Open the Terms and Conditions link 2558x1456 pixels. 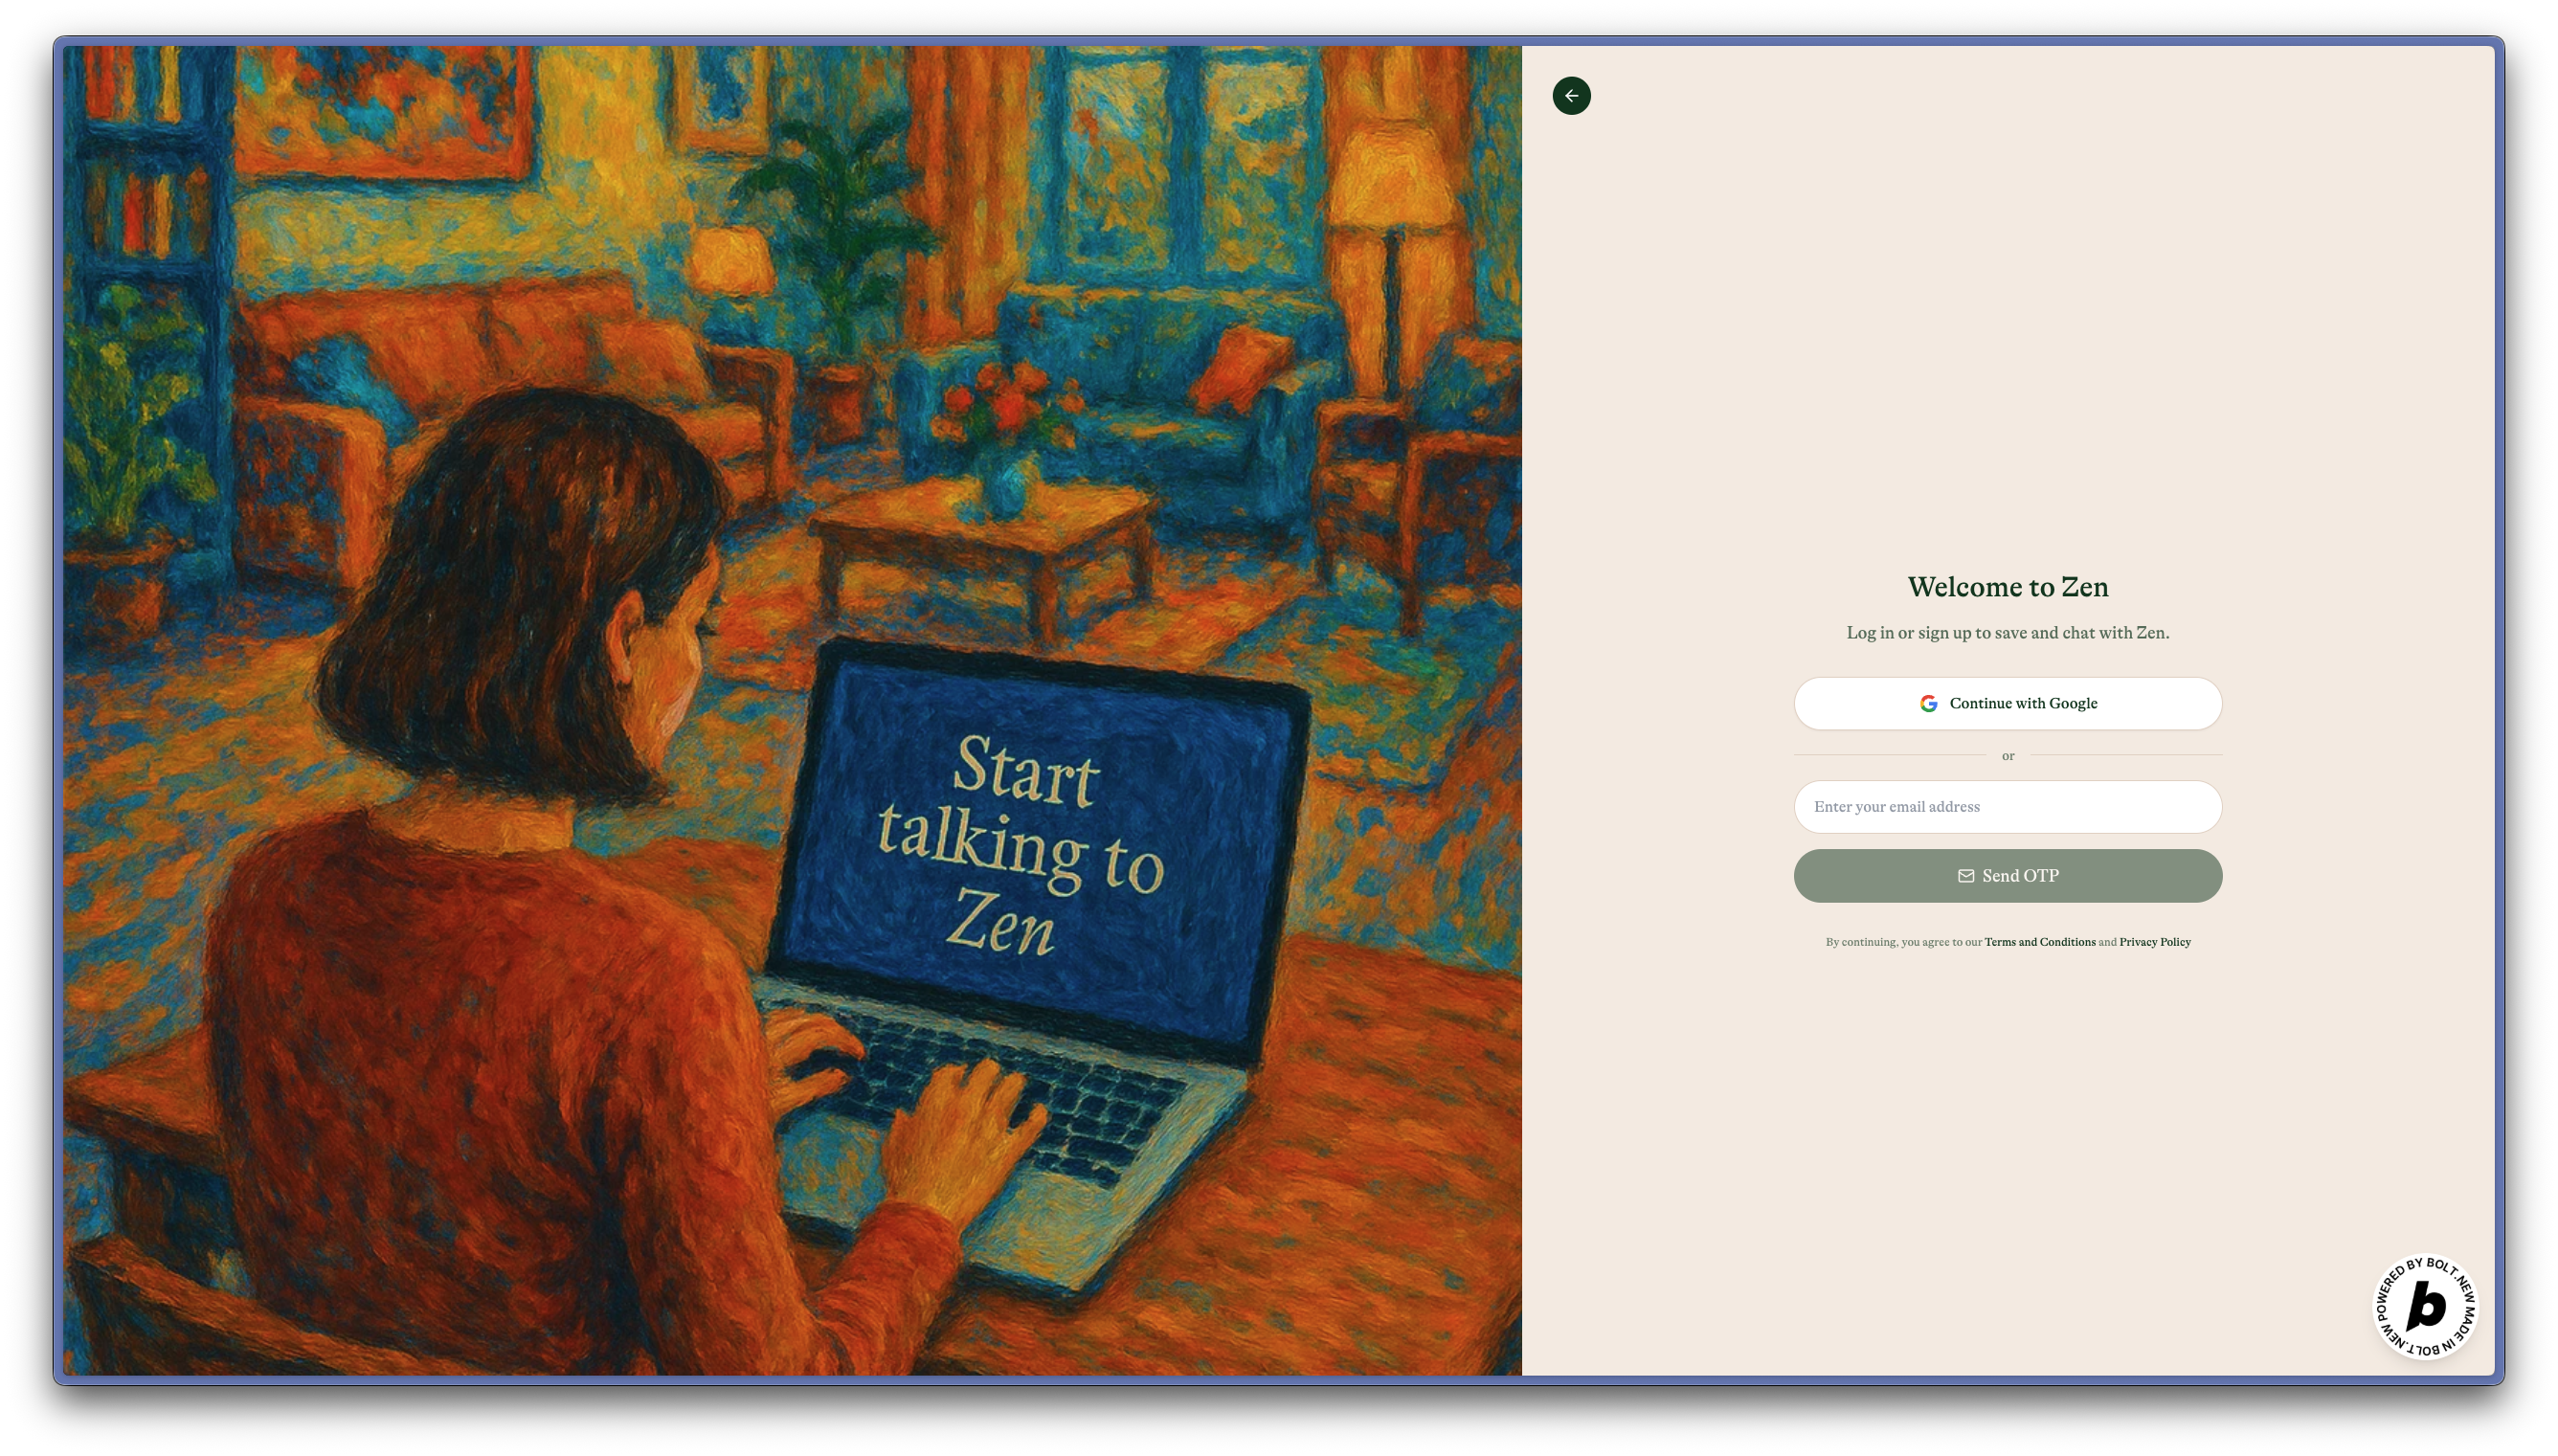click(2039, 942)
